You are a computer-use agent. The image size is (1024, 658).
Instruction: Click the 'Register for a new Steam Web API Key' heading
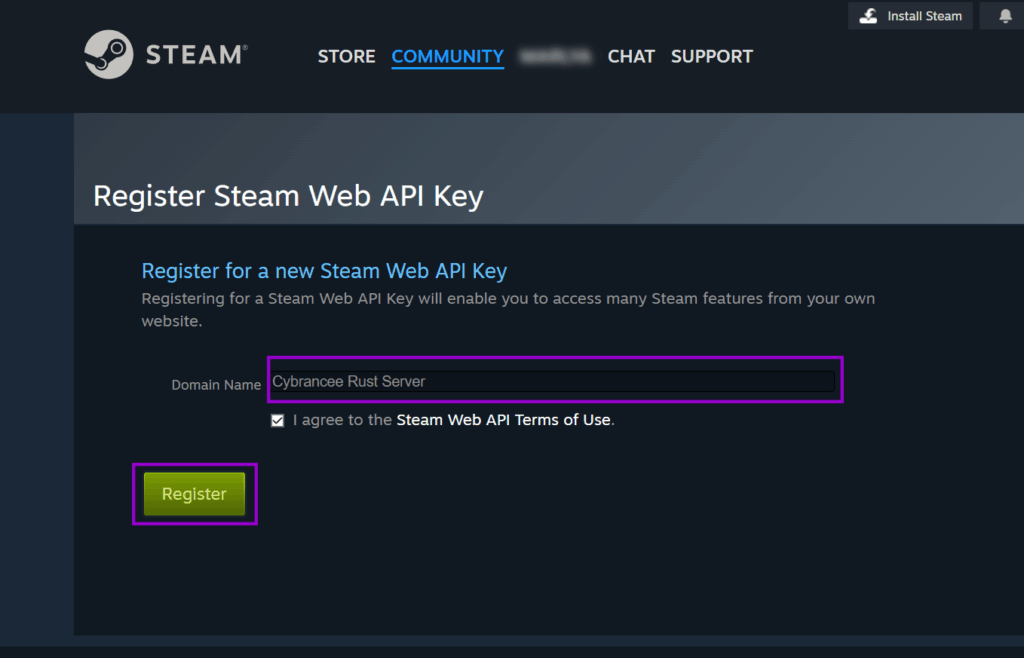click(324, 271)
